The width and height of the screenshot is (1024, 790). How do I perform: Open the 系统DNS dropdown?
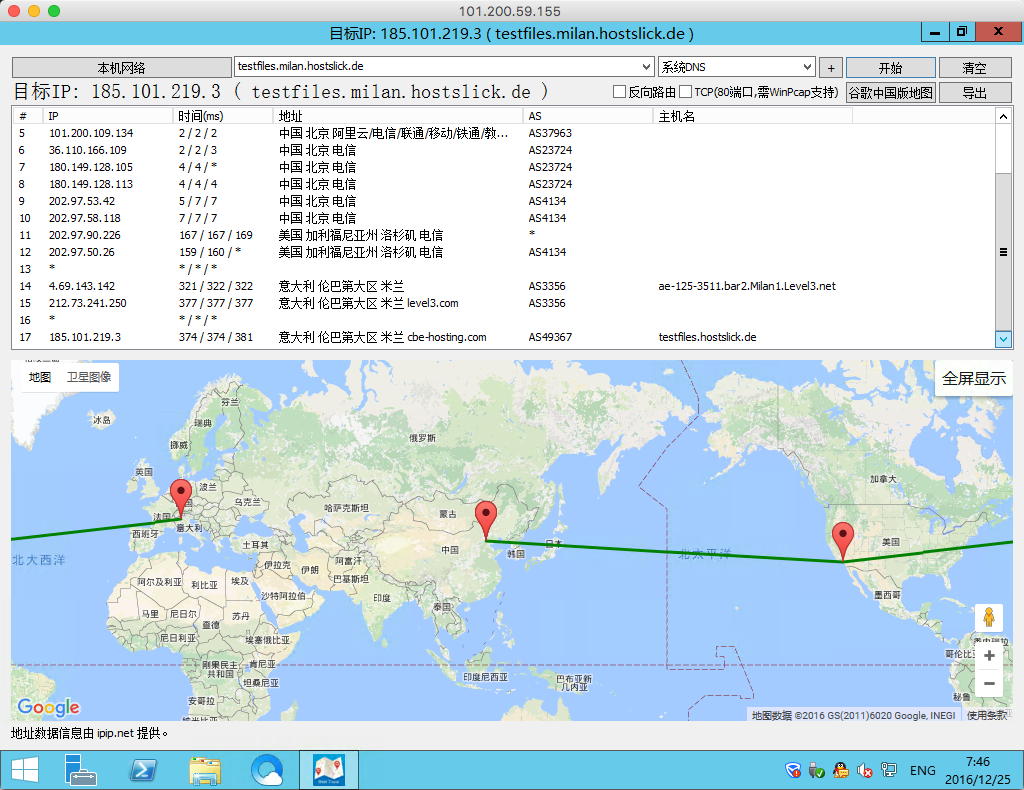click(737, 67)
